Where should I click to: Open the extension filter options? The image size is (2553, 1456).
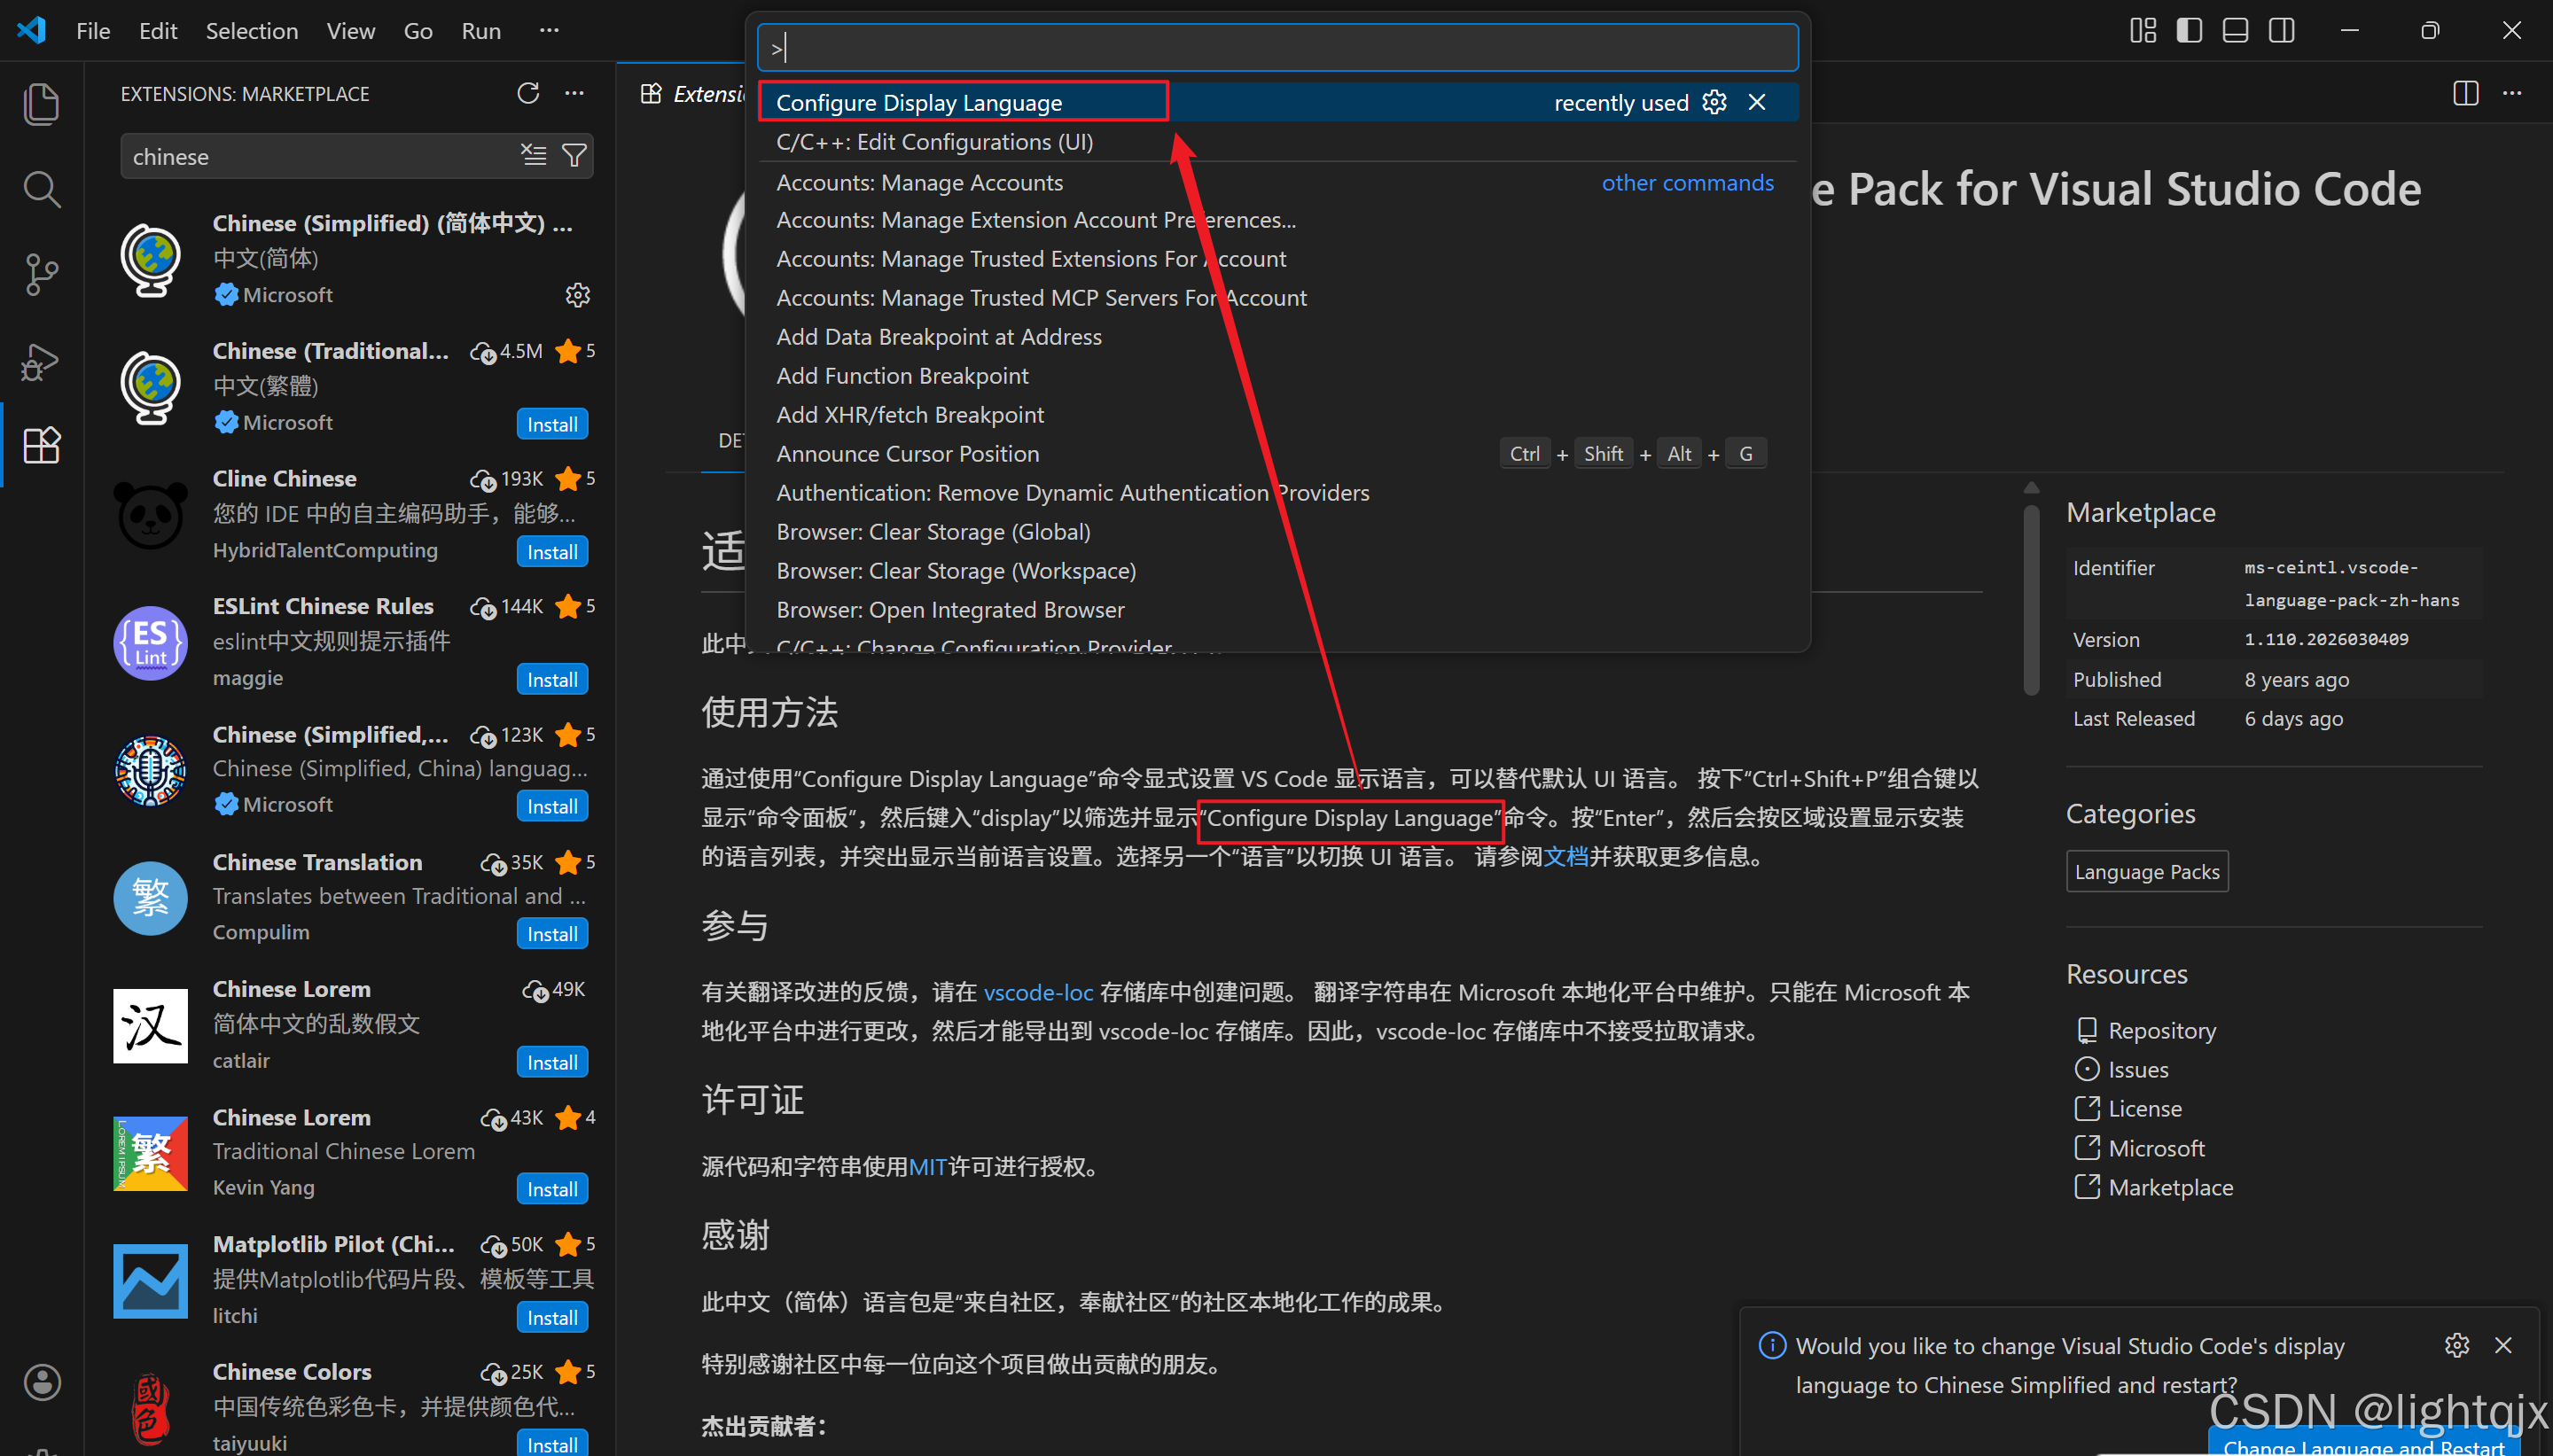(x=575, y=155)
